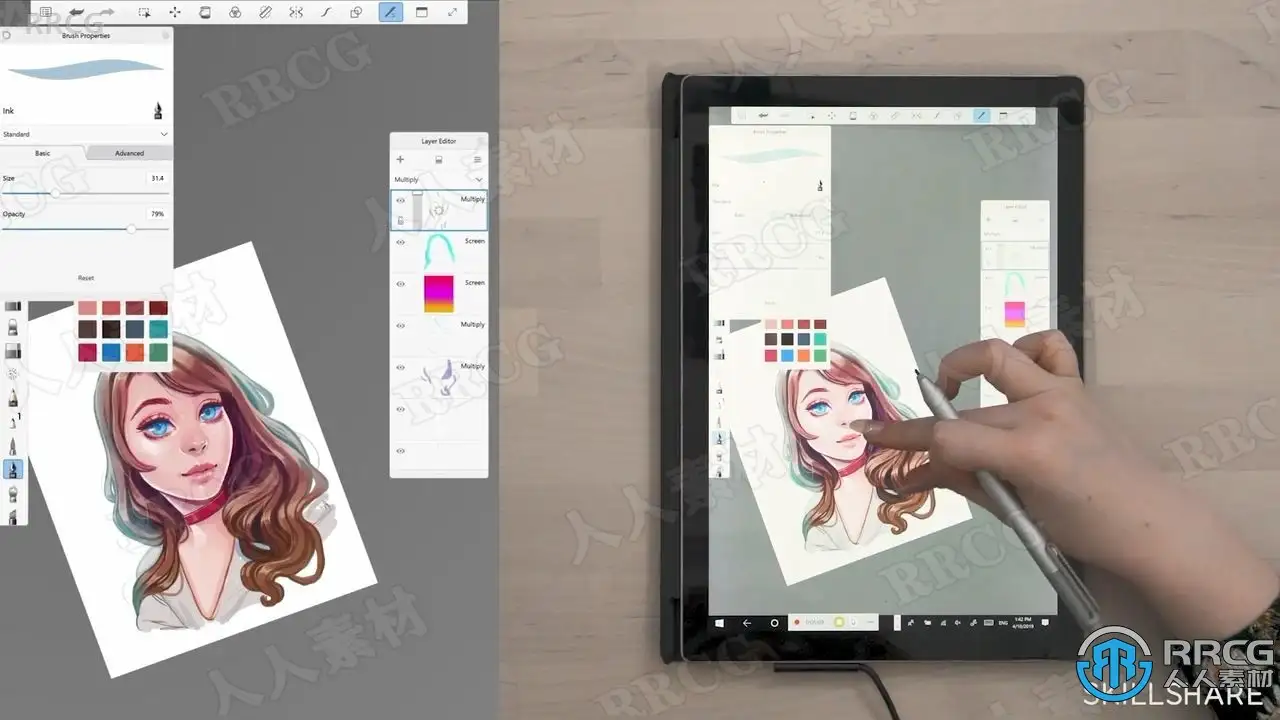Close the Brush Properties panel with circle button
1280x720 pixels.
(x=7, y=35)
